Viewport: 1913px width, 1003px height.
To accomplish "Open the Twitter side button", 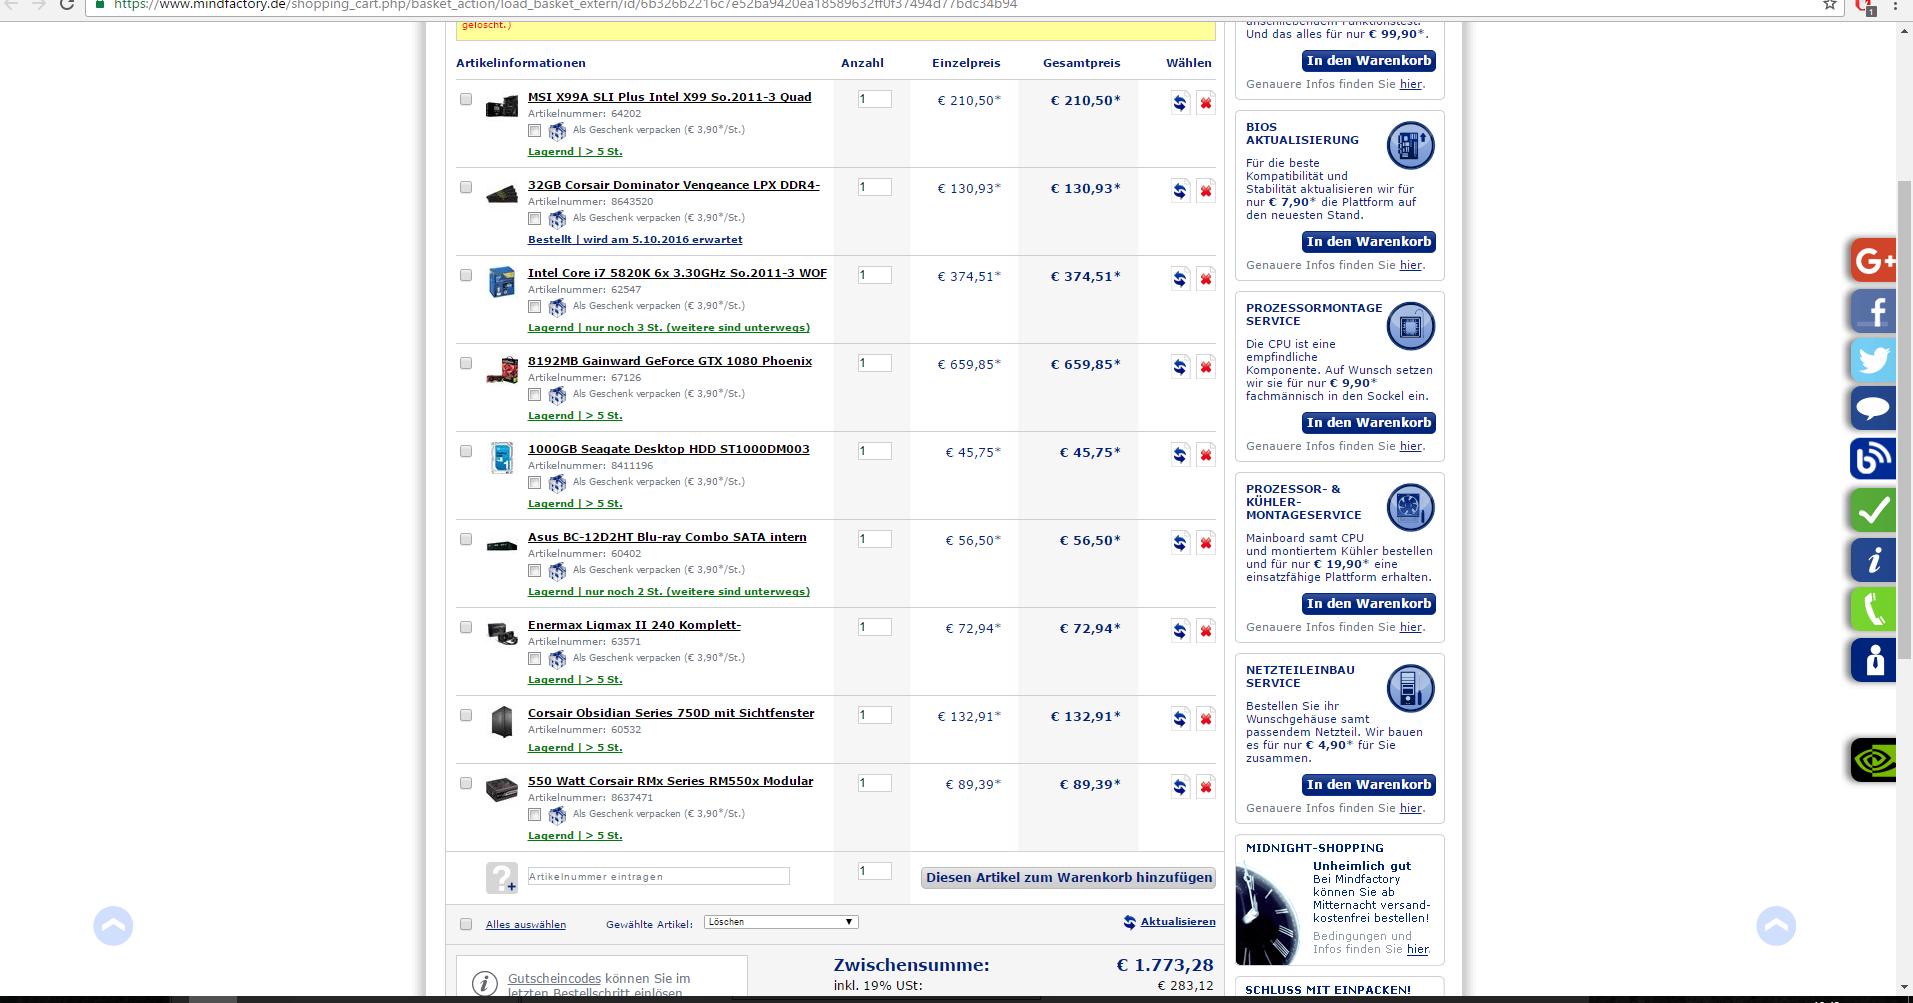I will point(1873,360).
